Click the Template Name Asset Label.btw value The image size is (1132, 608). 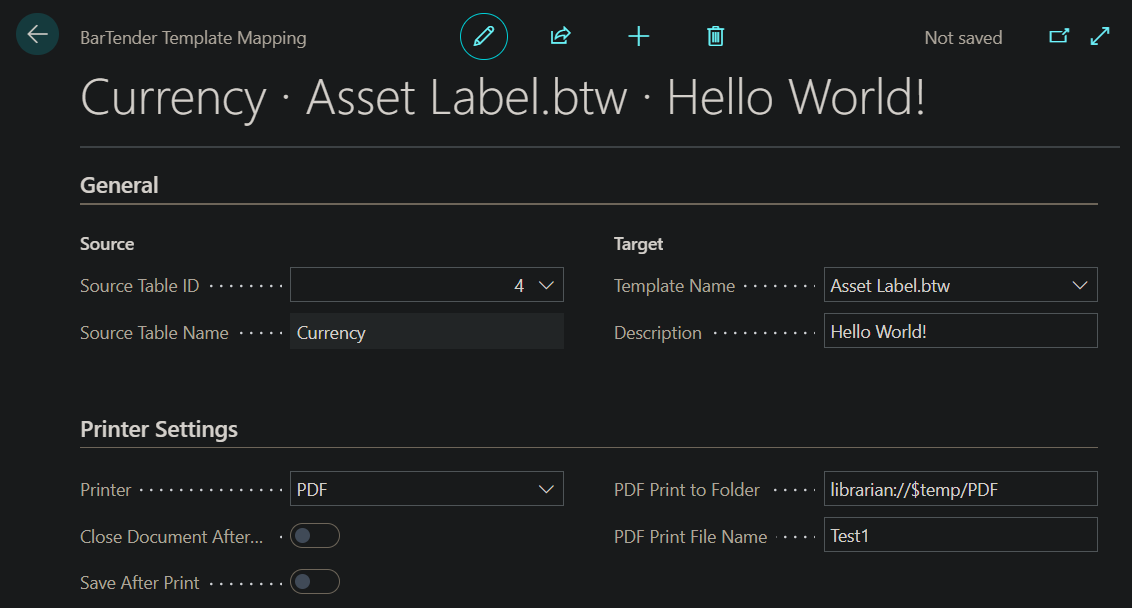pyautogui.click(x=890, y=286)
